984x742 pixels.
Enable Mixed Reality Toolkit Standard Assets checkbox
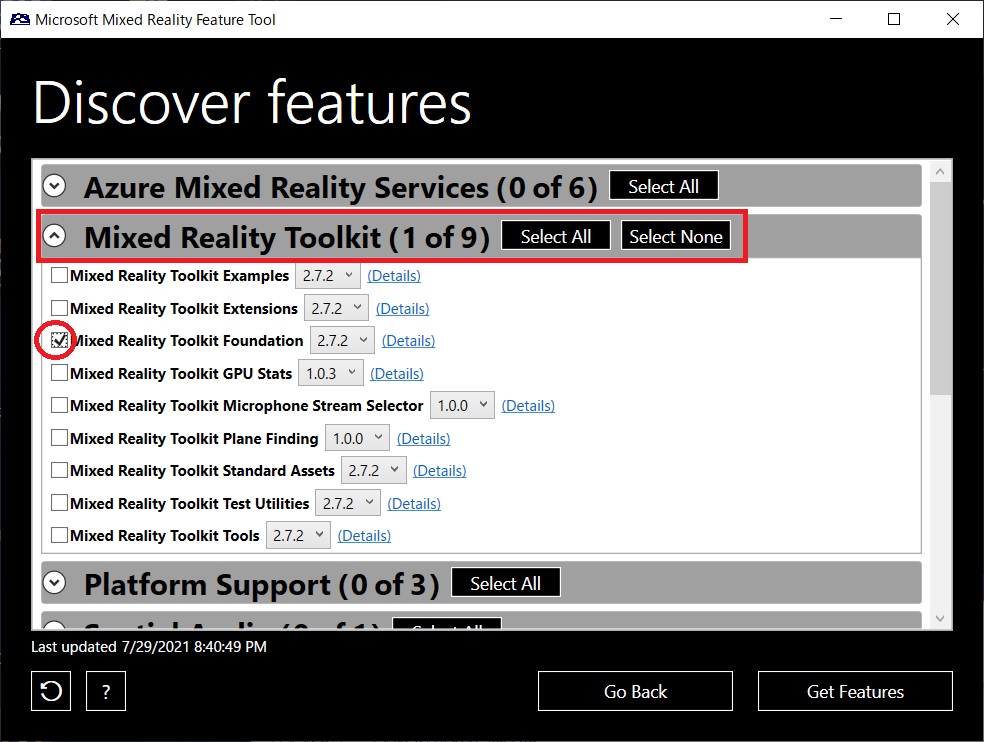[59, 470]
